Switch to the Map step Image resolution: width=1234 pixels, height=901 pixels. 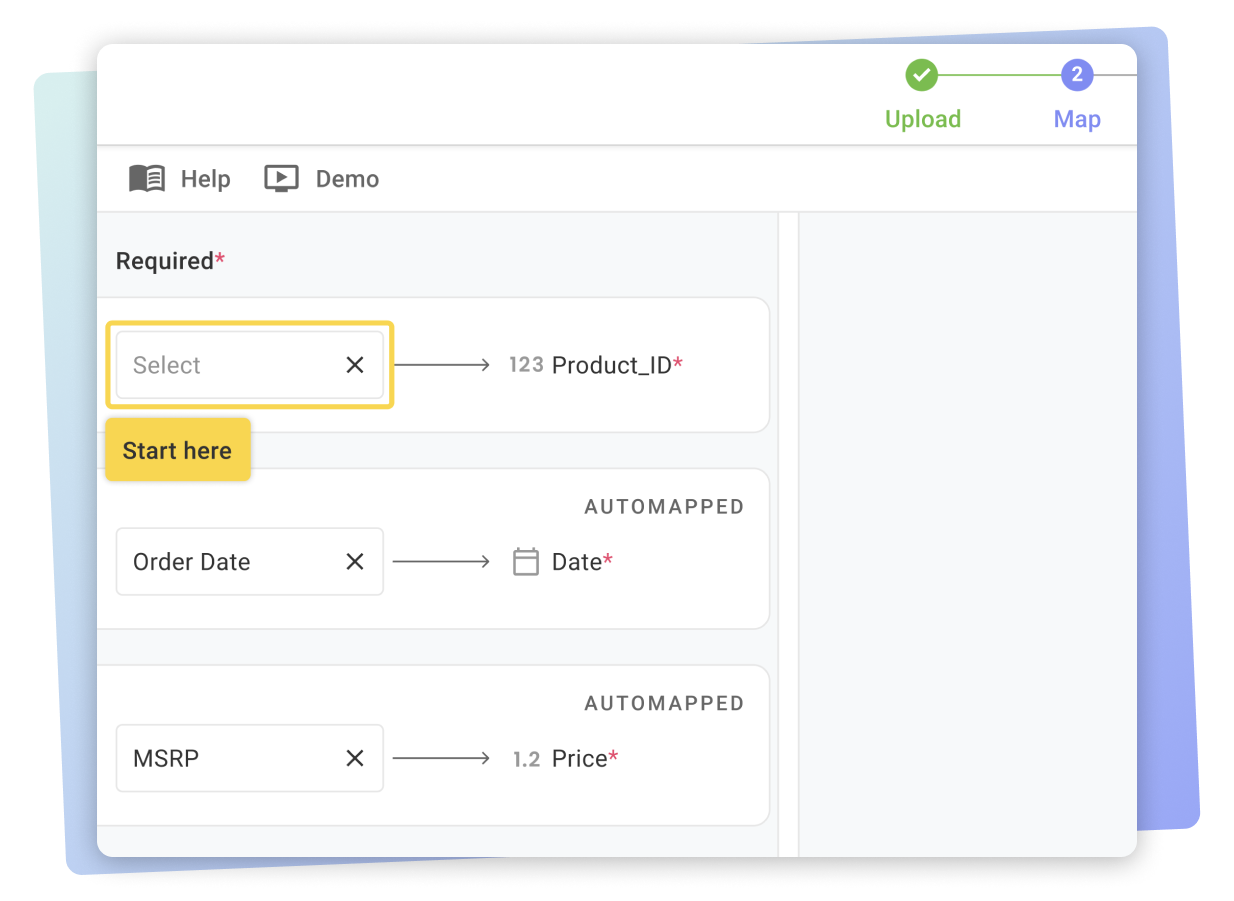pyautogui.click(x=1077, y=118)
